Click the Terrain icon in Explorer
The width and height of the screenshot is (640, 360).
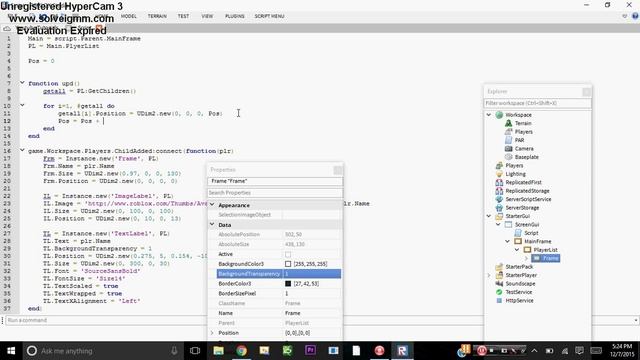[x=508, y=123]
